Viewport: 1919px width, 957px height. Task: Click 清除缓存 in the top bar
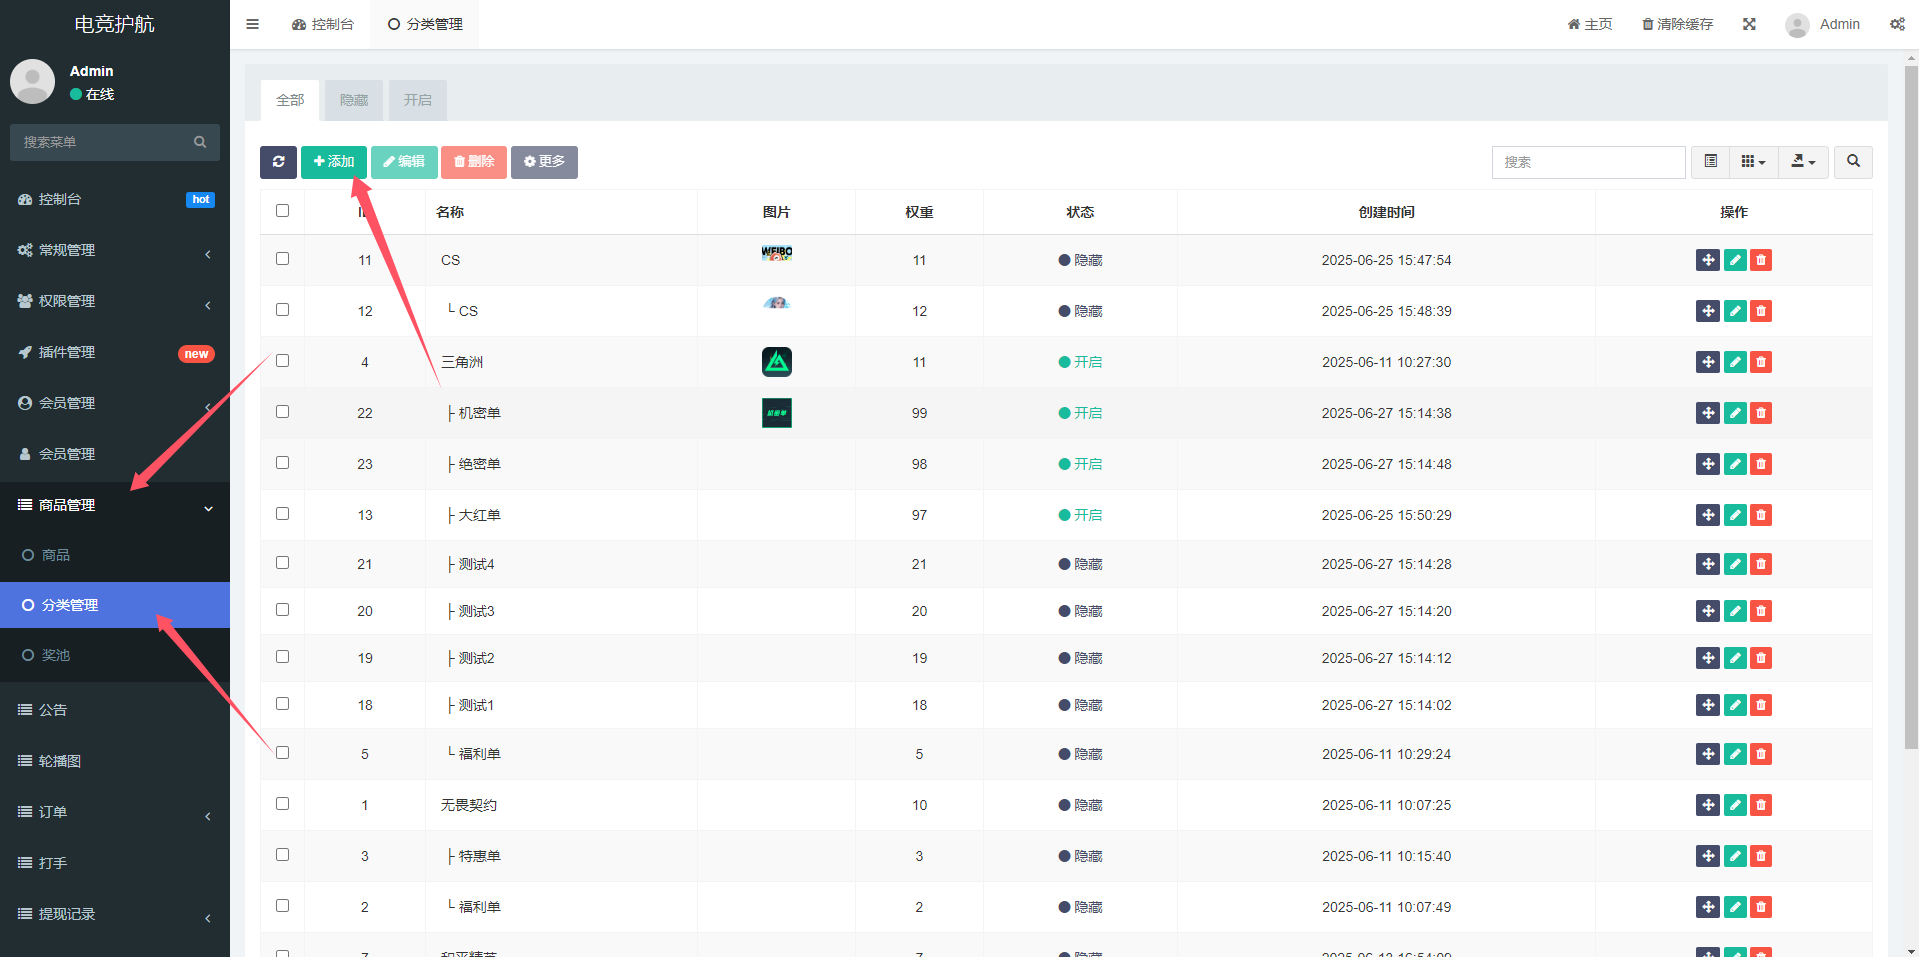(1677, 24)
